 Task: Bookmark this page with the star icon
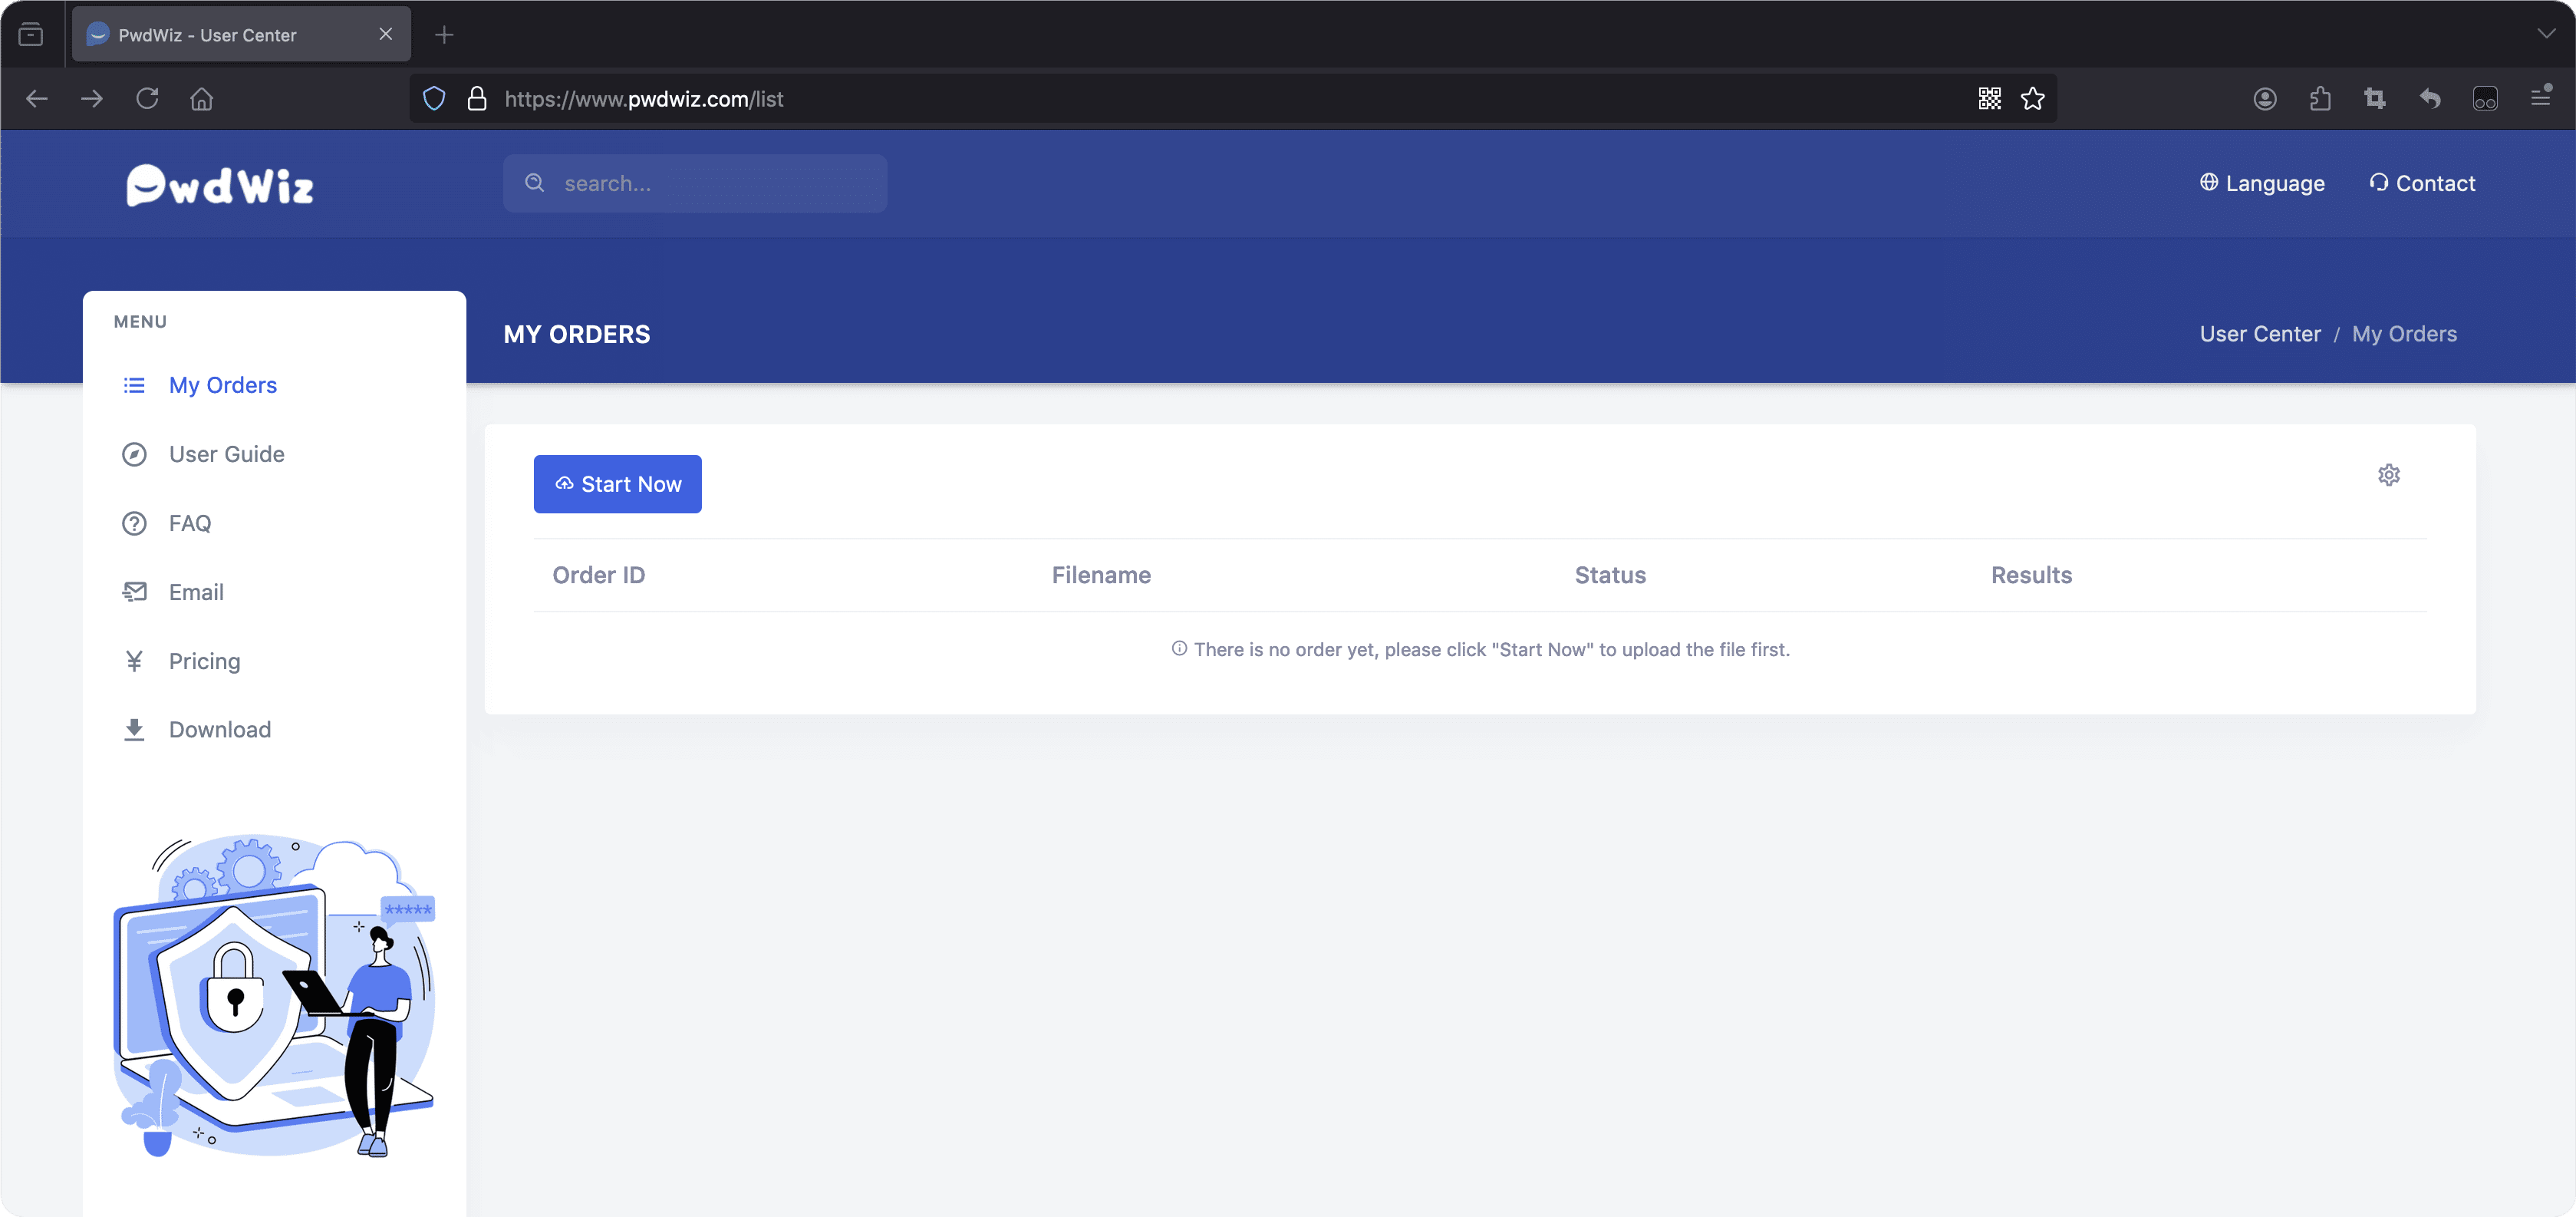coord(2032,99)
